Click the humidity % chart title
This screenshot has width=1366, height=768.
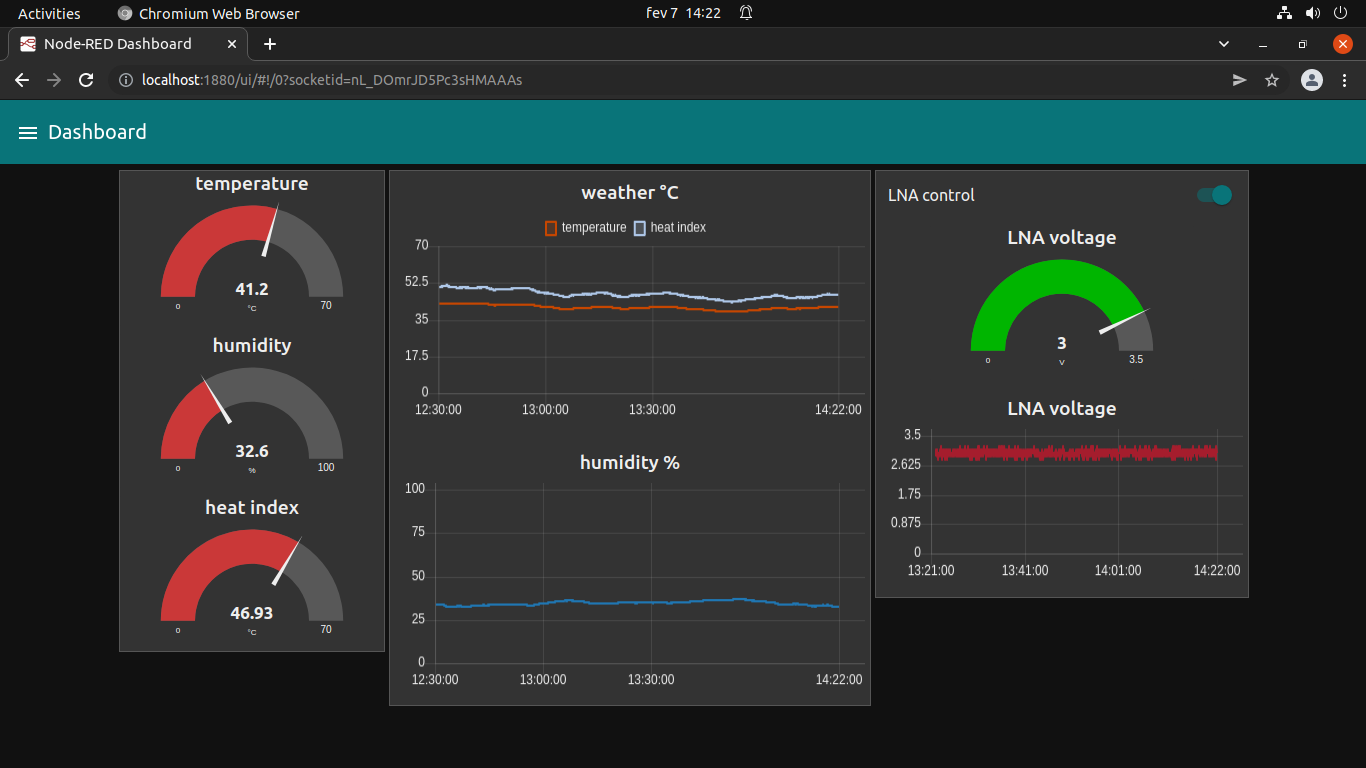(630, 462)
